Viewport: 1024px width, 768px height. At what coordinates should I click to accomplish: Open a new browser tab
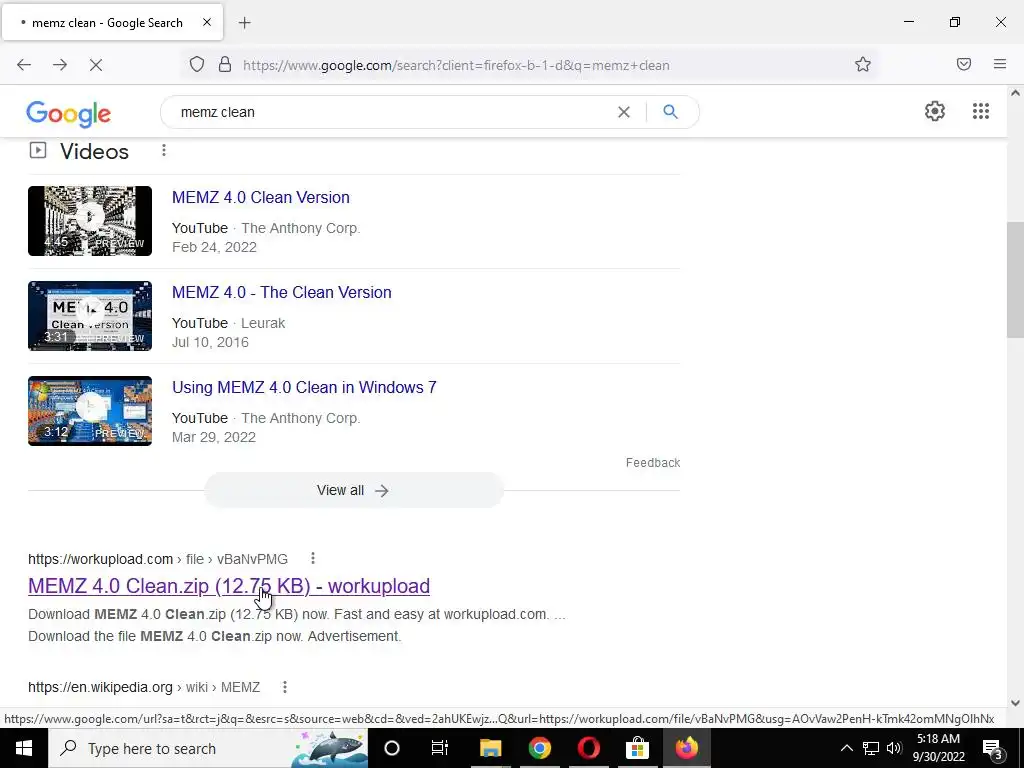pyautogui.click(x=244, y=23)
